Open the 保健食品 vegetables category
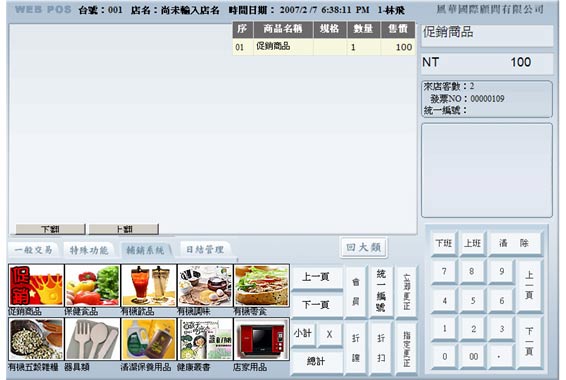 (x=92, y=285)
